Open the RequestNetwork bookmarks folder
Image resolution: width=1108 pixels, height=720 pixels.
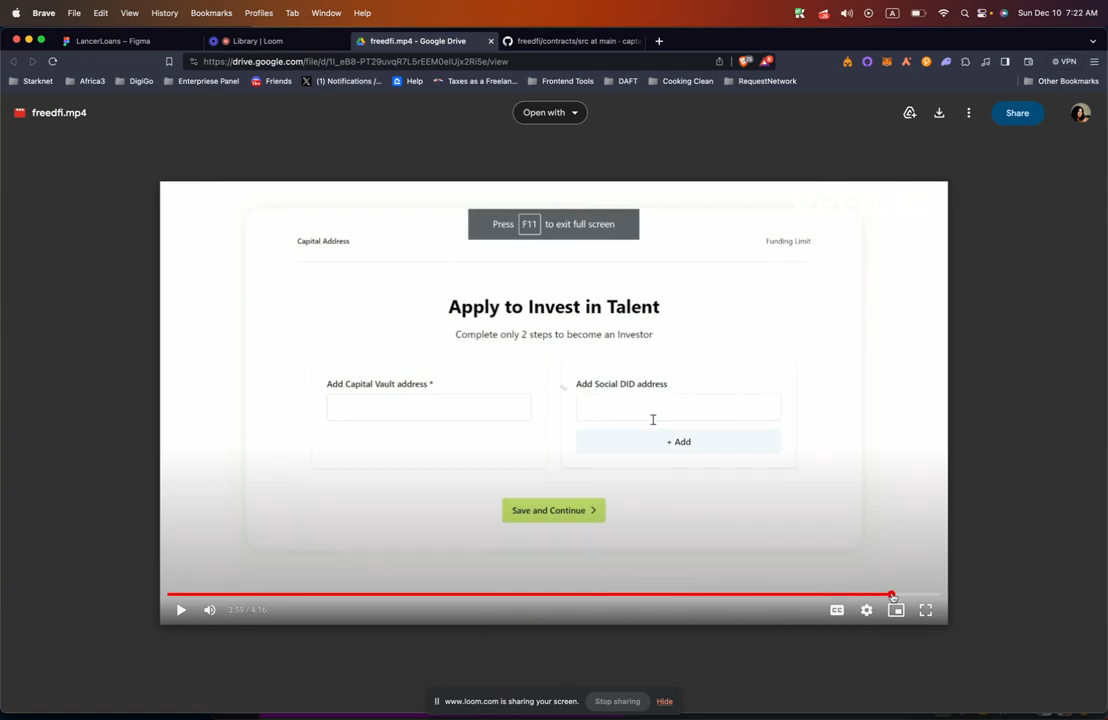(x=760, y=81)
